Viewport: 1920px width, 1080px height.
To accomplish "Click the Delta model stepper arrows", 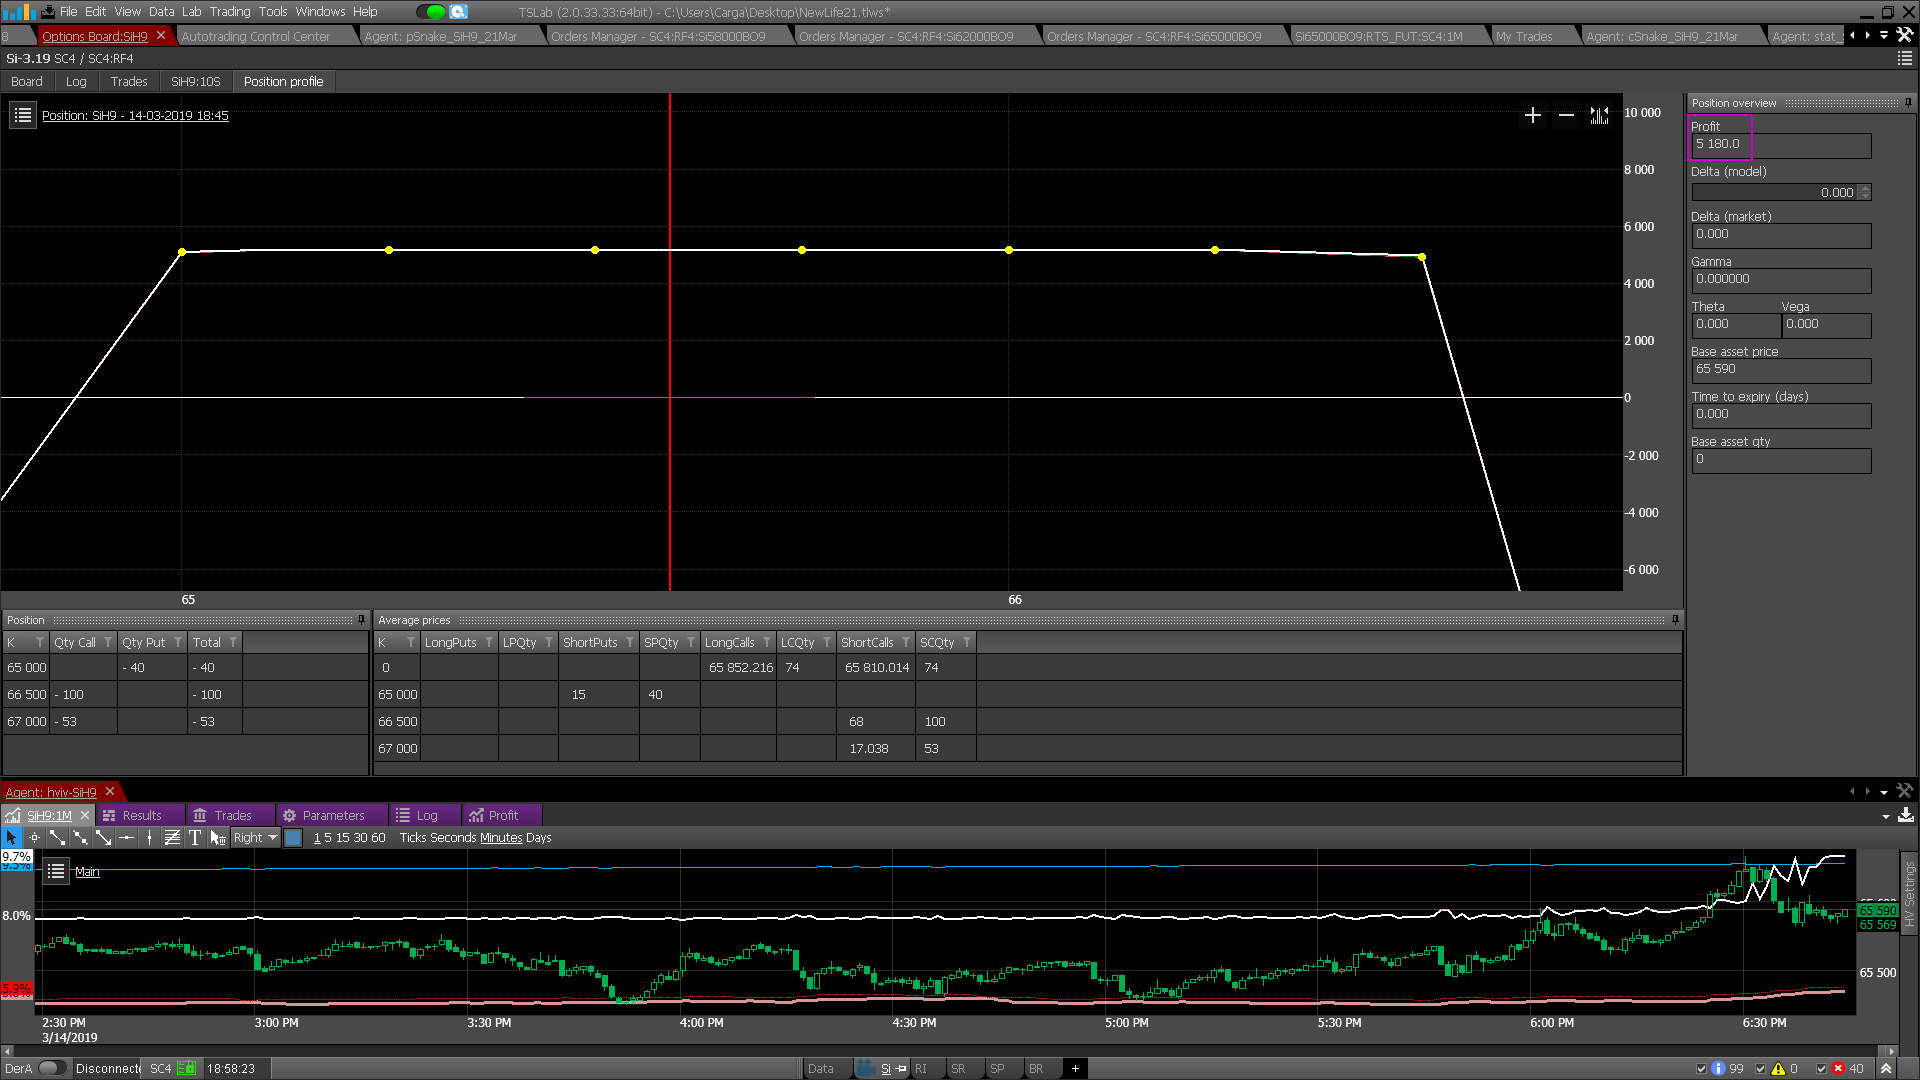I will (1864, 192).
